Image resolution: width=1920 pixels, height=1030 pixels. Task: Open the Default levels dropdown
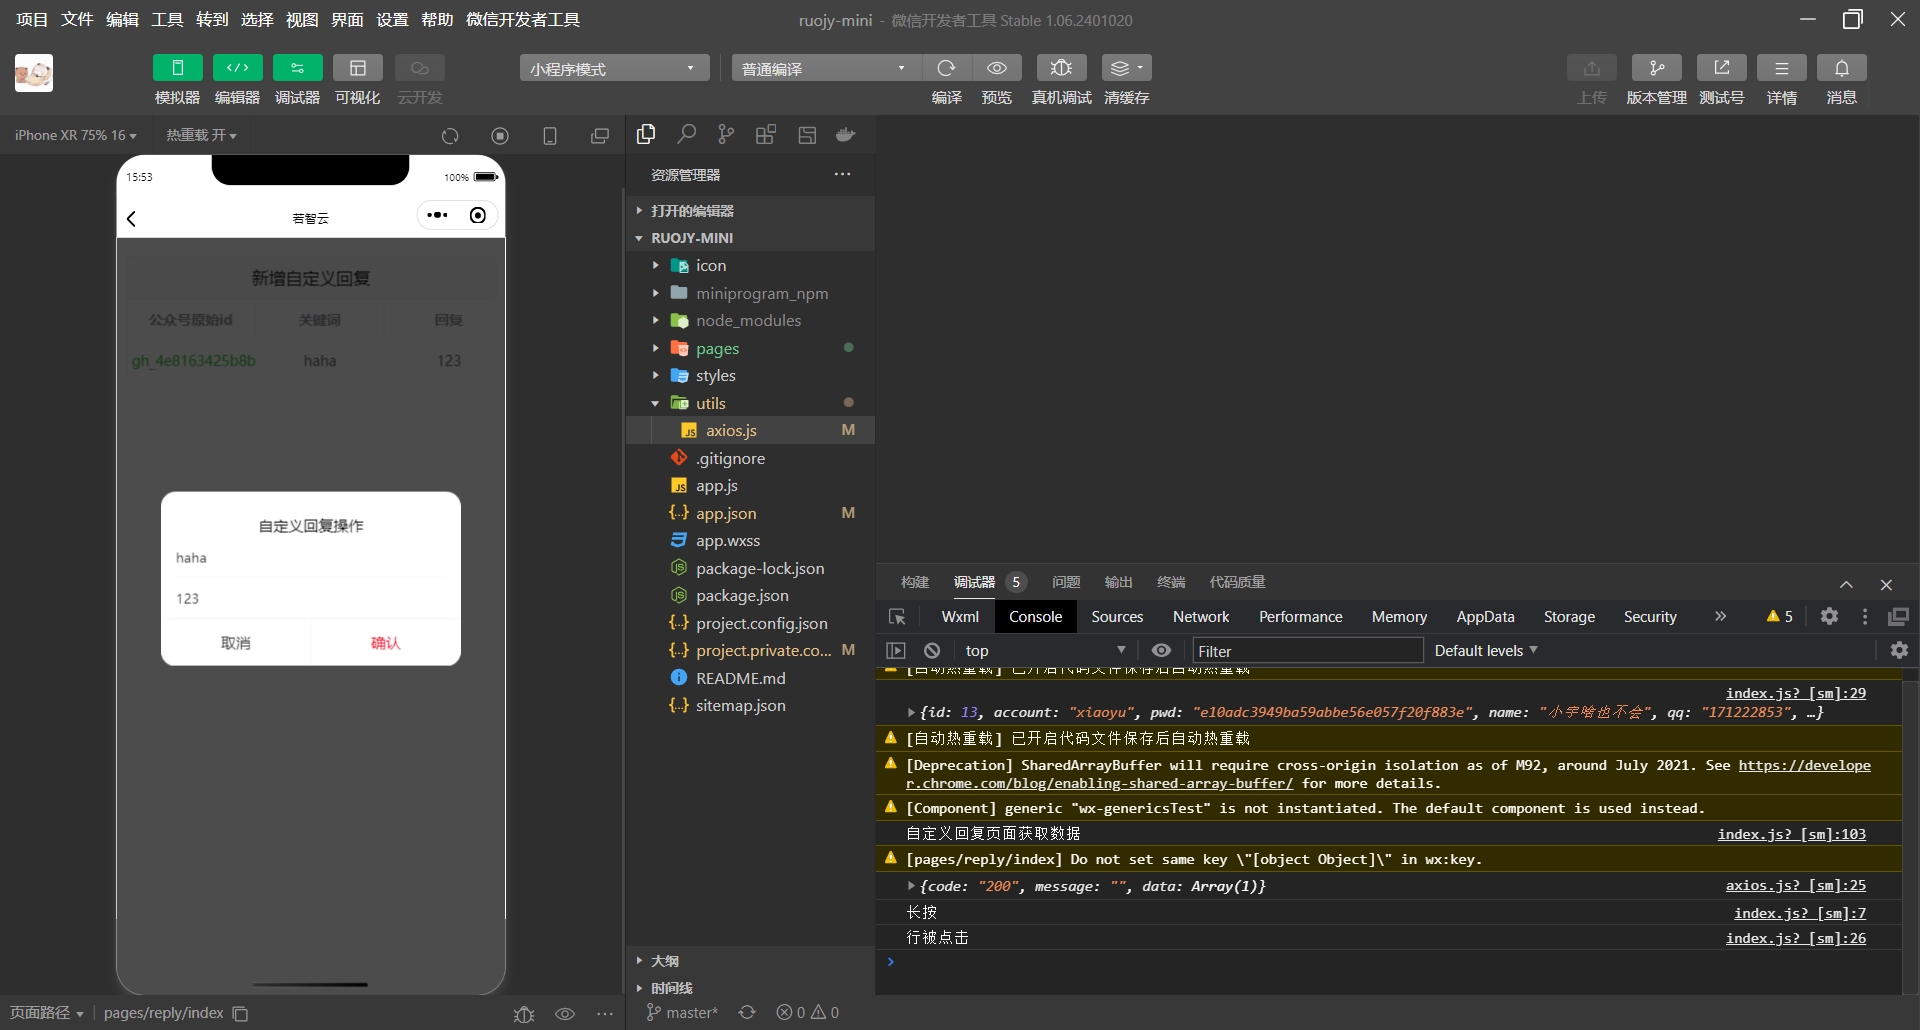tap(1485, 651)
